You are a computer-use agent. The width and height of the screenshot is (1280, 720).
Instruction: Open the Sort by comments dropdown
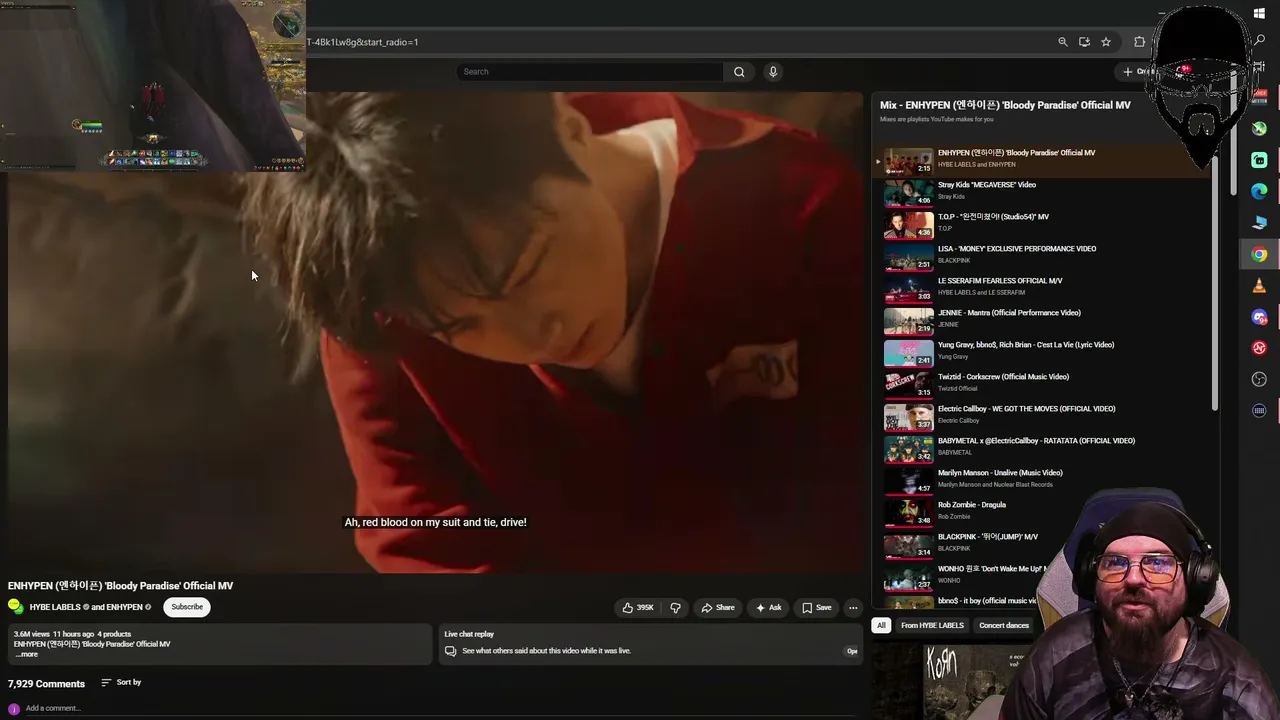(x=121, y=682)
